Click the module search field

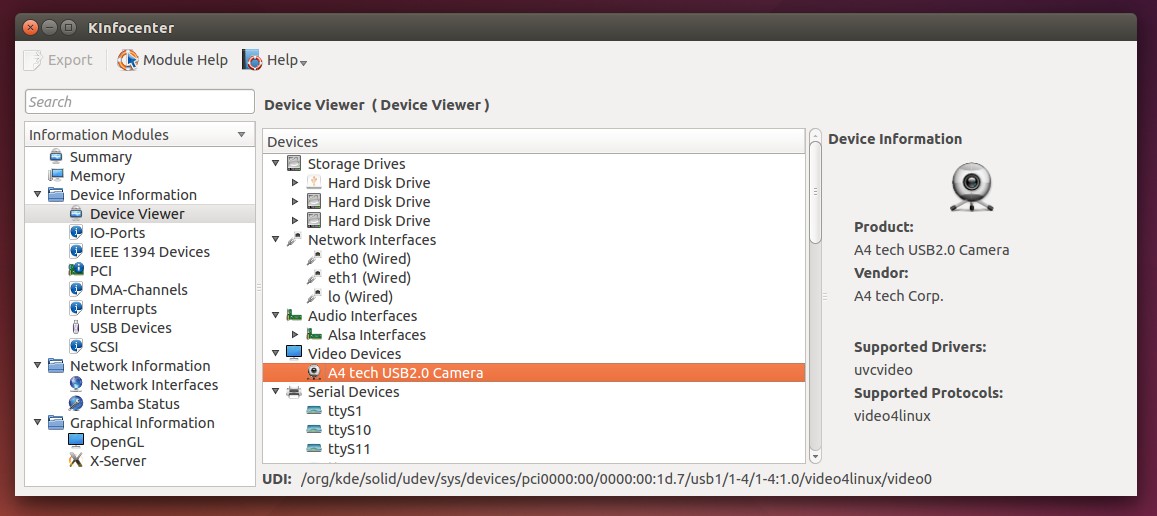point(140,102)
